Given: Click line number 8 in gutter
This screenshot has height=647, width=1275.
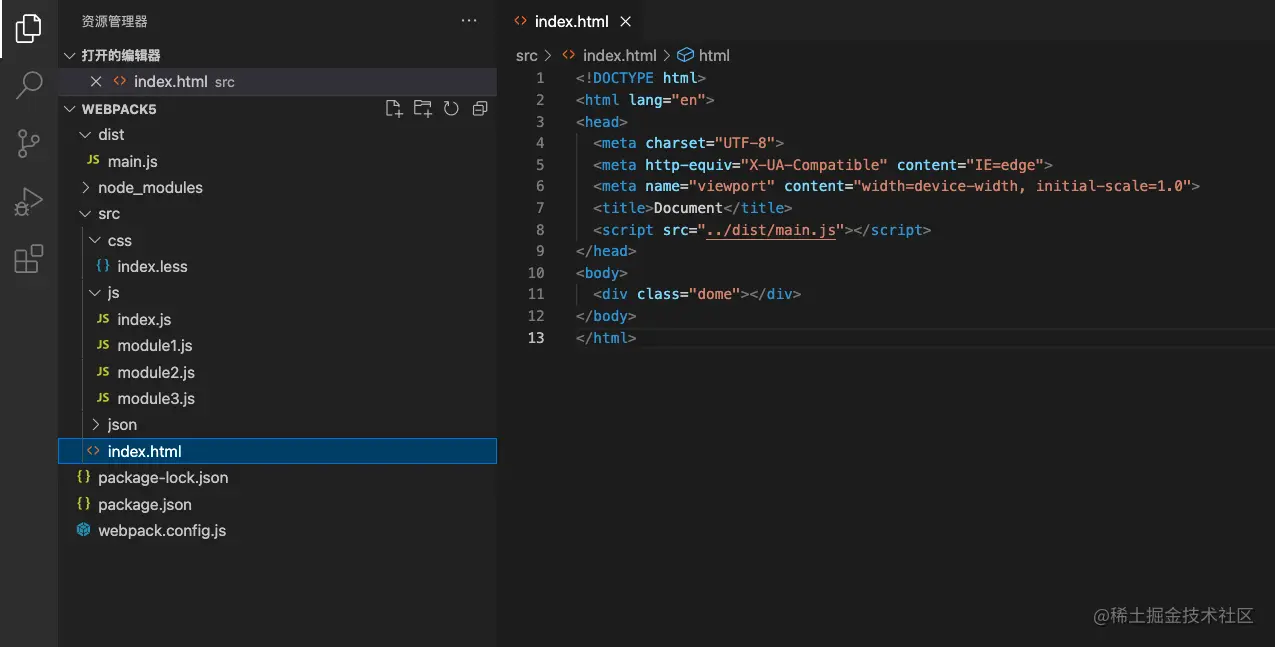Looking at the screenshot, I should click(x=540, y=230).
